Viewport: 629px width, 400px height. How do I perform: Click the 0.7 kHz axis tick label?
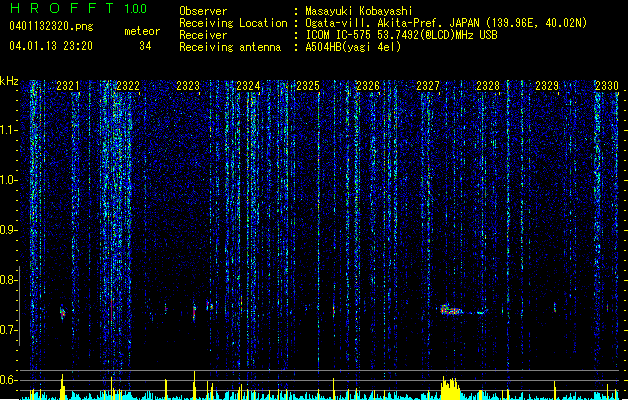pos(8,330)
